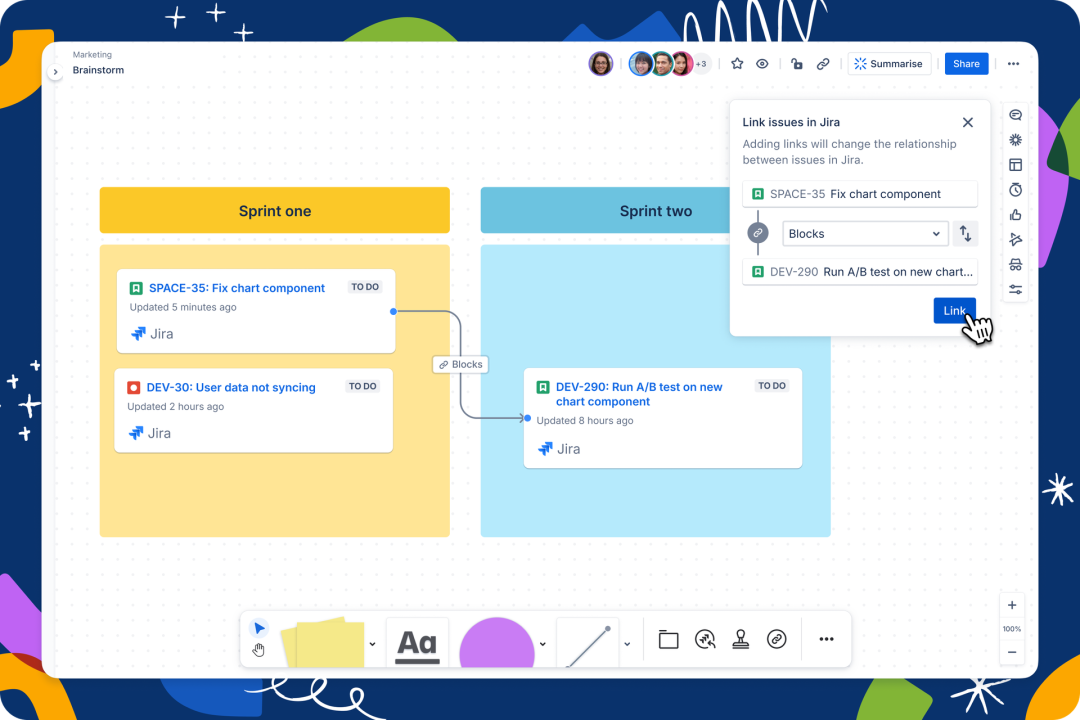Click the Jira logo on SPACE-35 card
Viewport: 1080px width, 720px height.
[x=152, y=333]
